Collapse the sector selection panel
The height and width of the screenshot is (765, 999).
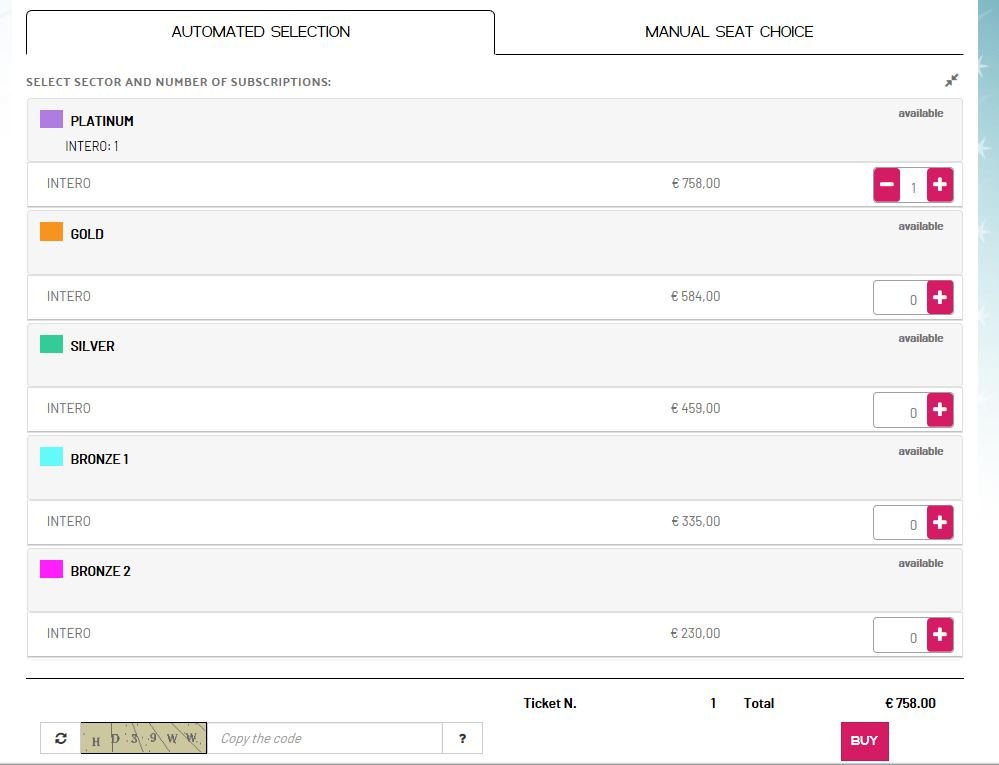951,80
